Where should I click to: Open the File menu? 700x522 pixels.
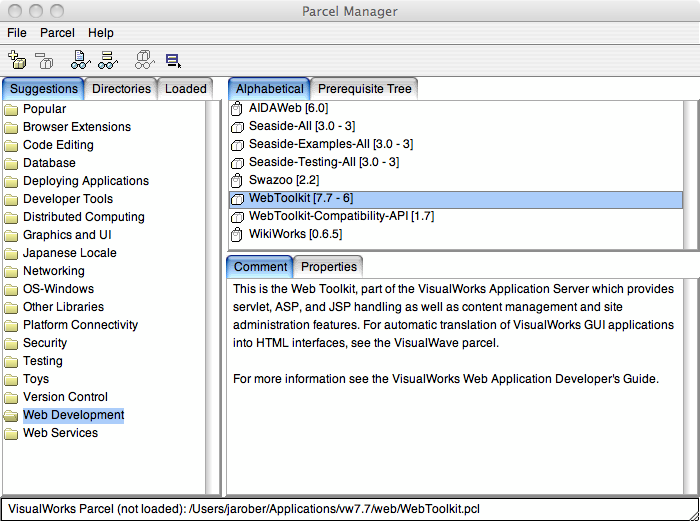point(17,33)
